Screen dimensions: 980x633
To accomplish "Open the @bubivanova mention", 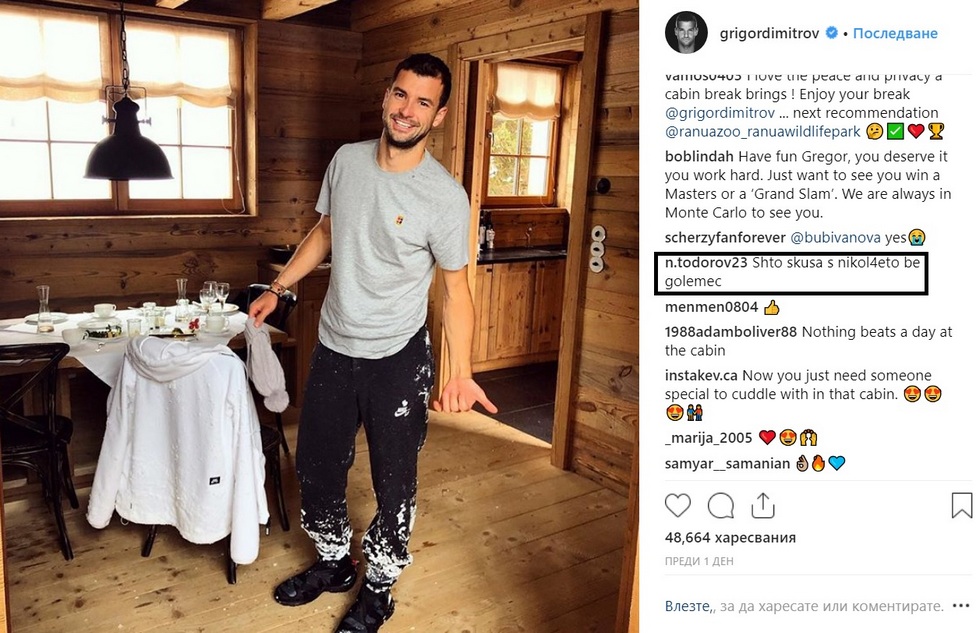I will pyautogui.click(x=835, y=237).
